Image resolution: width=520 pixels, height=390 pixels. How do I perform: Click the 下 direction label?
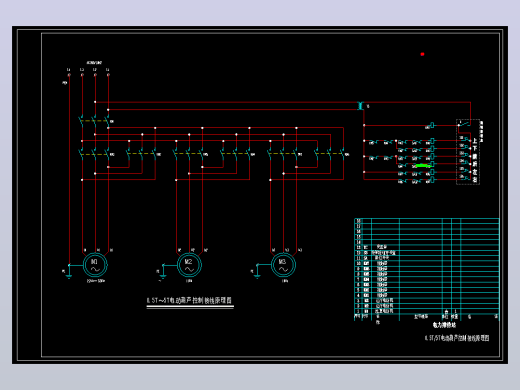pyautogui.click(x=475, y=149)
